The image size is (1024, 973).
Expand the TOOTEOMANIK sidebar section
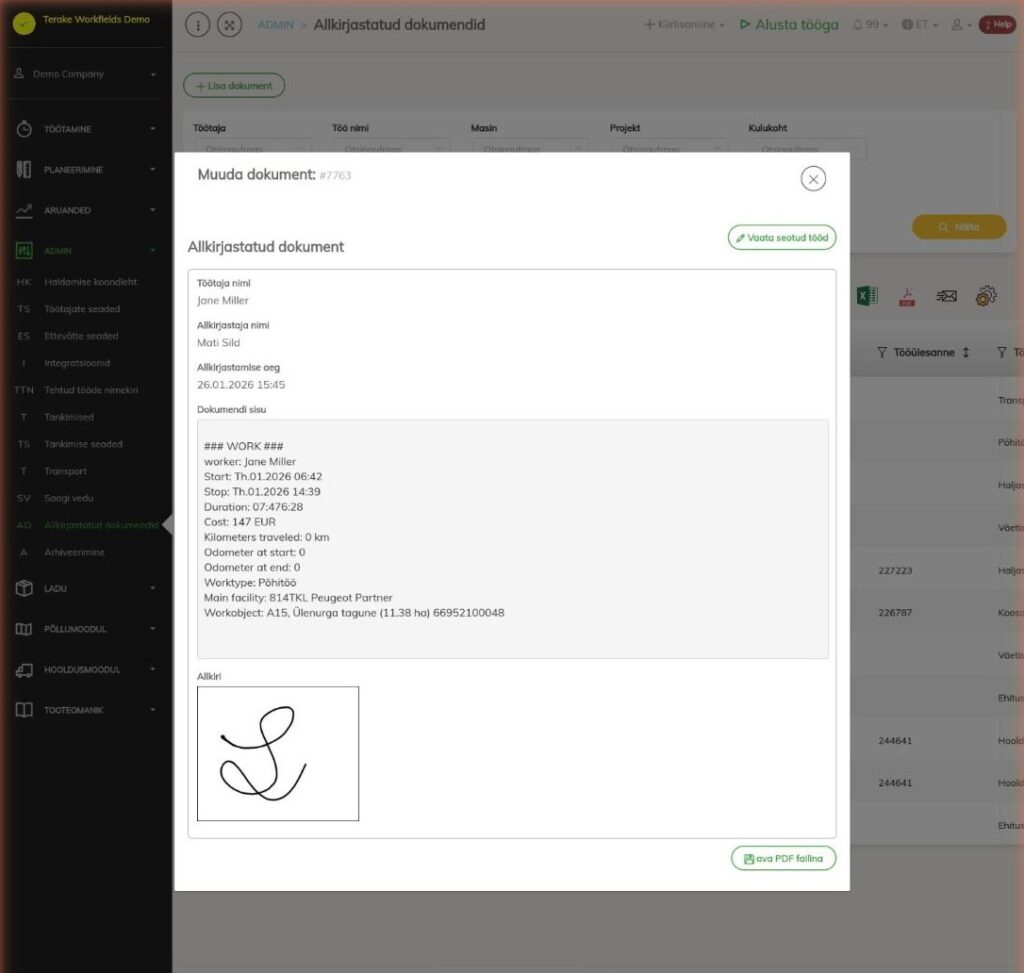[x=86, y=710]
